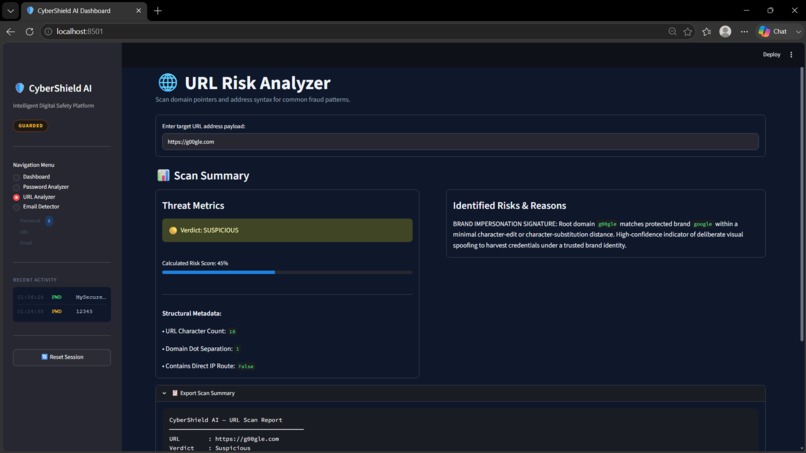Click the yellow circle icon in Verdict banner

[x=173, y=230]
